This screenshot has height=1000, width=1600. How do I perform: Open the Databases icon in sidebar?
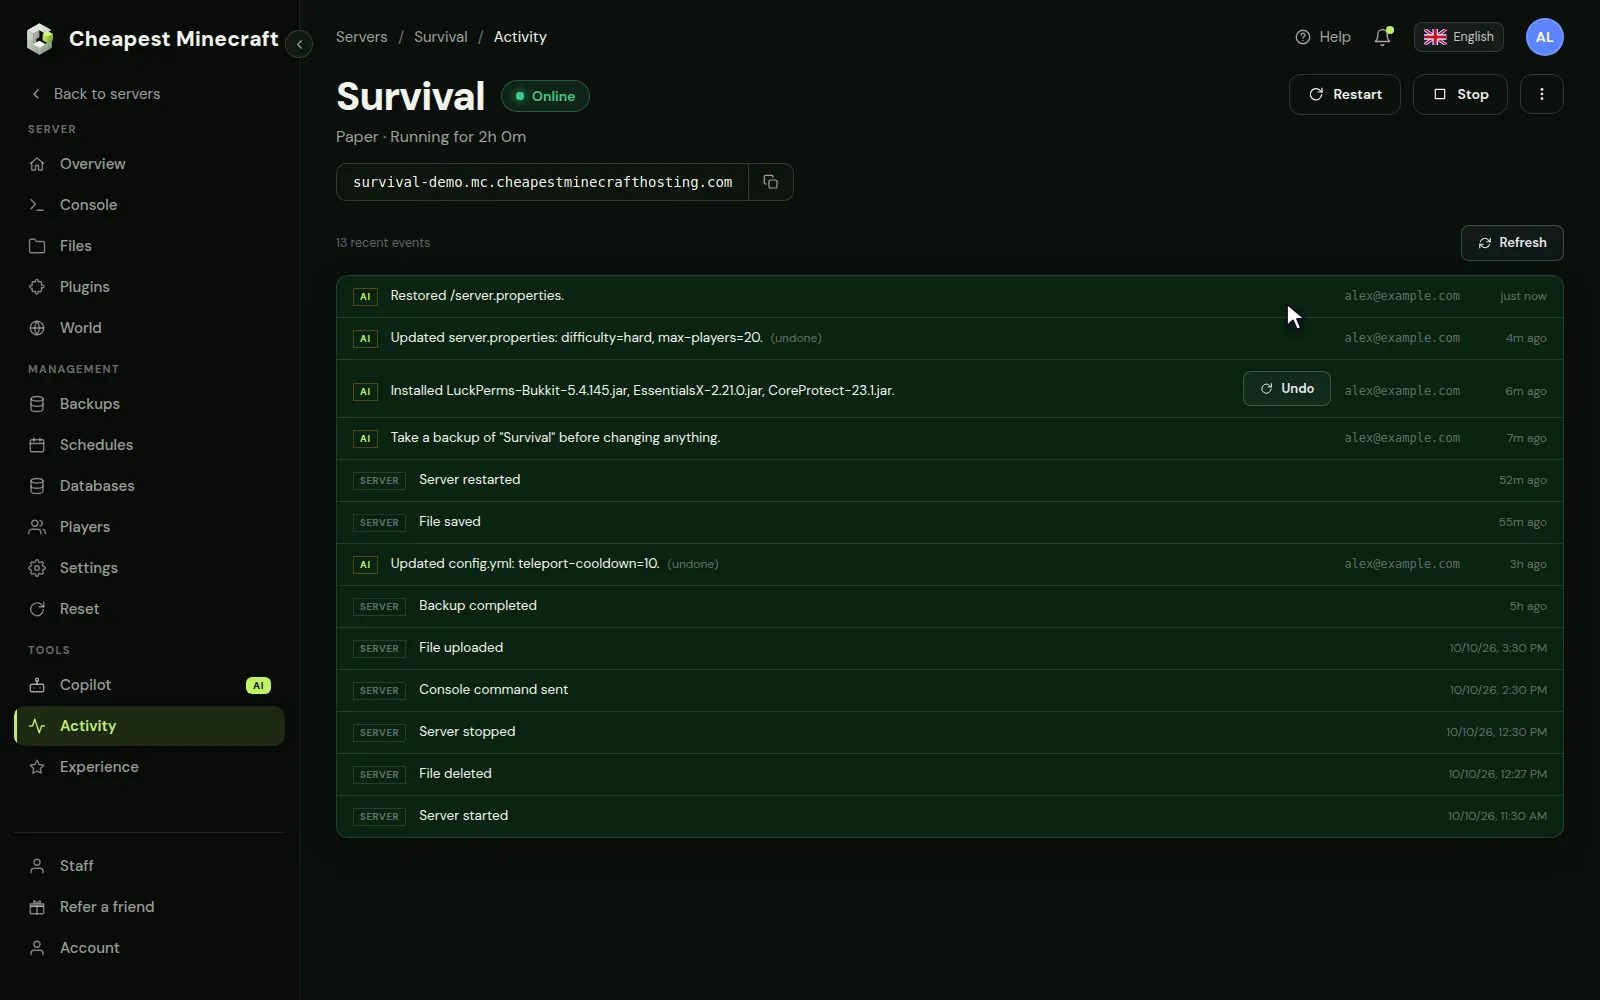pyautogui.click(x=37, y=486)
